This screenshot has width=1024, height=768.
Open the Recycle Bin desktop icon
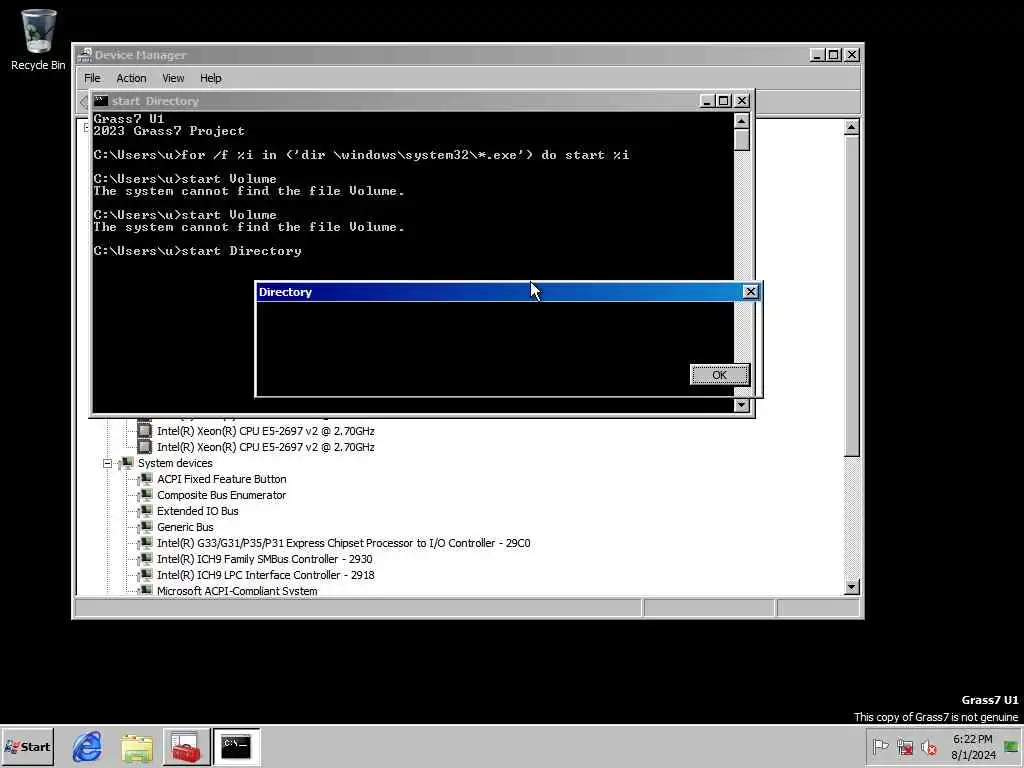[x=38, y=39]
